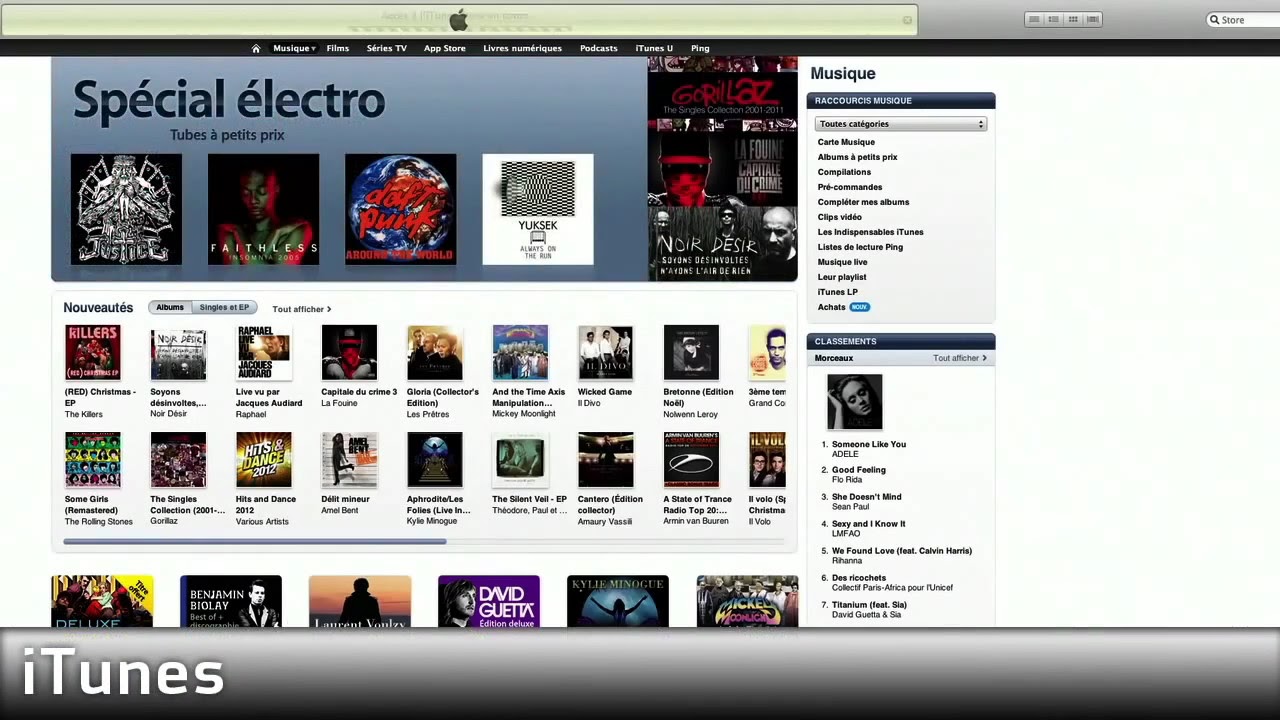Image resolution: width=1280 pixels, height=720 pixels.
Task: Open Hits and Dance 2012 cover
Action: pyautogui.click(x=263, y=460)
